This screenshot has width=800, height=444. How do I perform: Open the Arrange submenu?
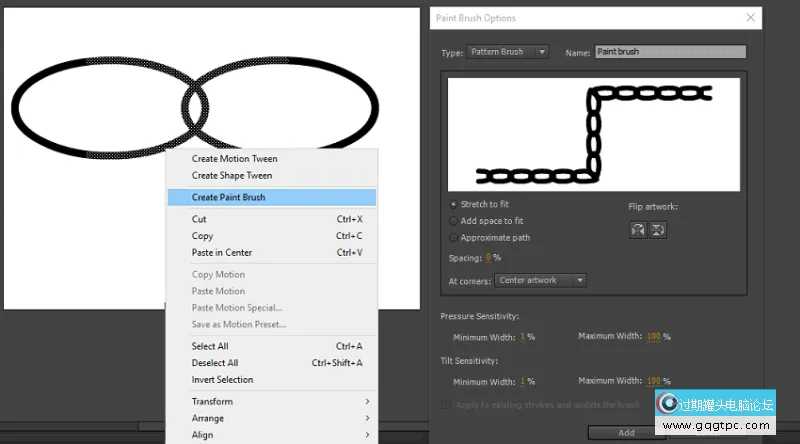pyautogui.click(x=270, y=419)
